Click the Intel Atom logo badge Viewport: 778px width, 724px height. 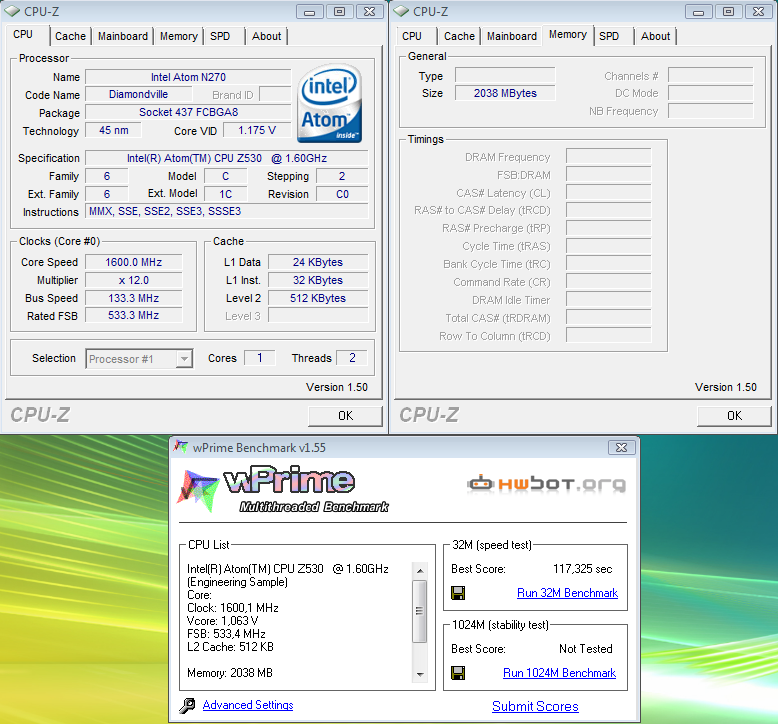click(329, 103)
